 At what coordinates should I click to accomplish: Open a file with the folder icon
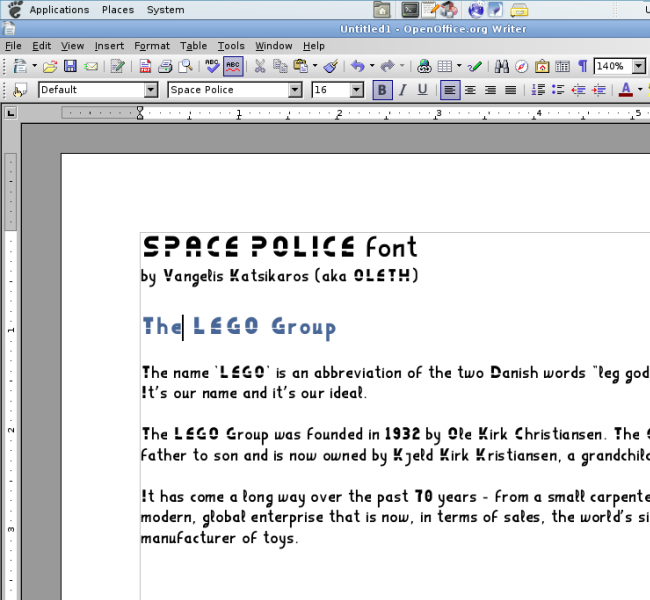(50, 66)
